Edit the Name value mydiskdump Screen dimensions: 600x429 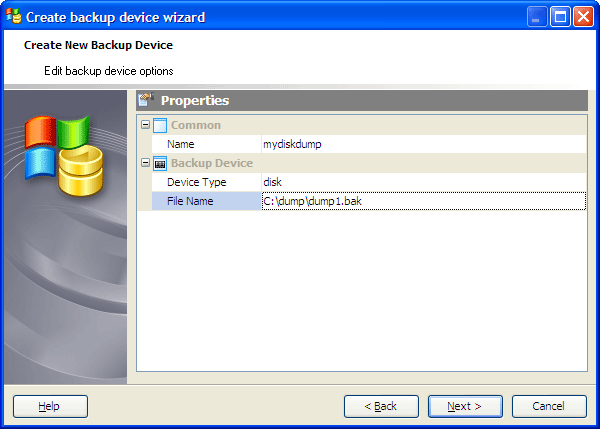420,144
